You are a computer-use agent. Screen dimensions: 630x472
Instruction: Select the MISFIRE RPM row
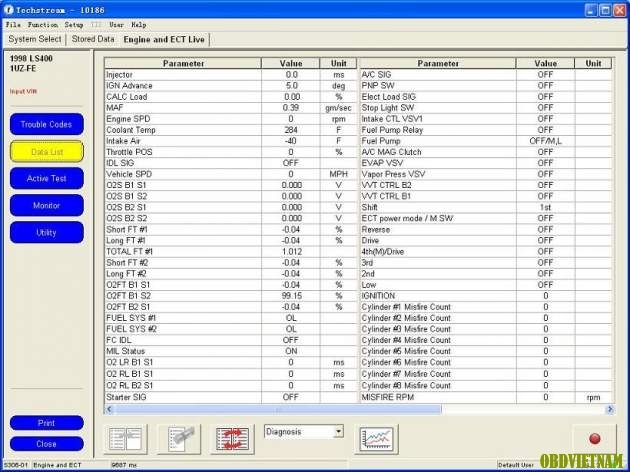coord(485,397)
